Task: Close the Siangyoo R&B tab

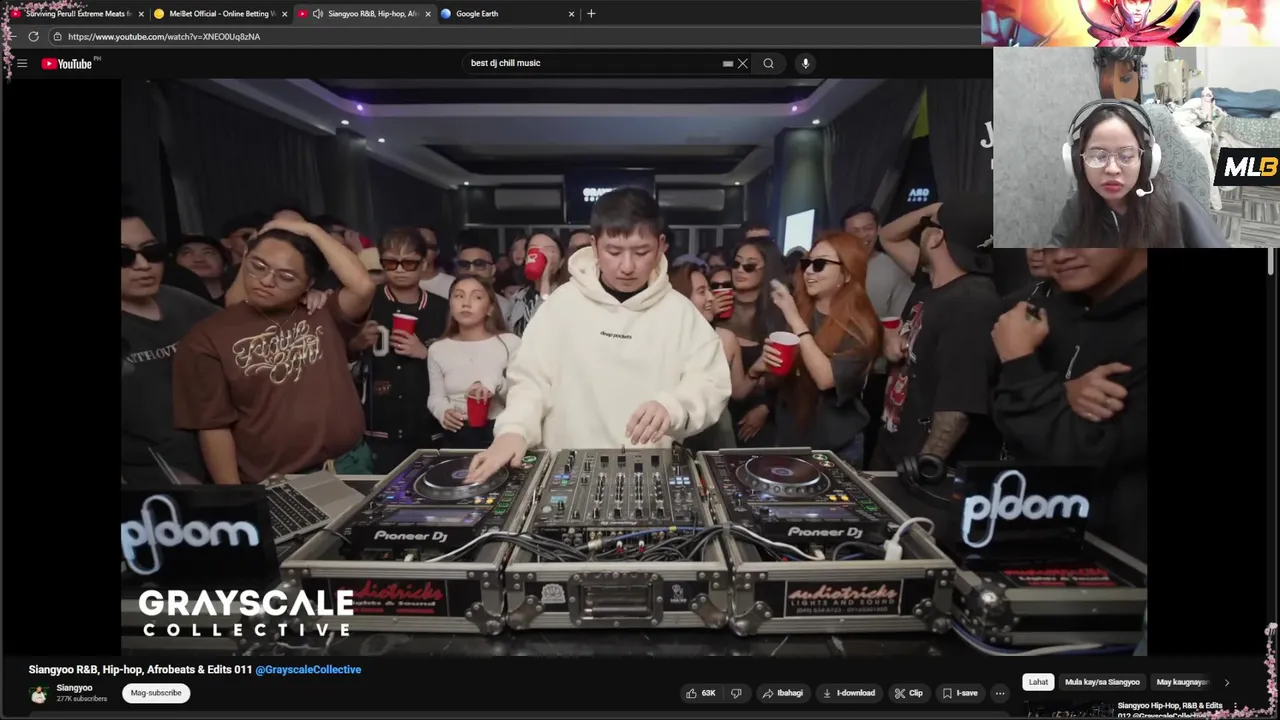Action: click(x=428, y=14)
